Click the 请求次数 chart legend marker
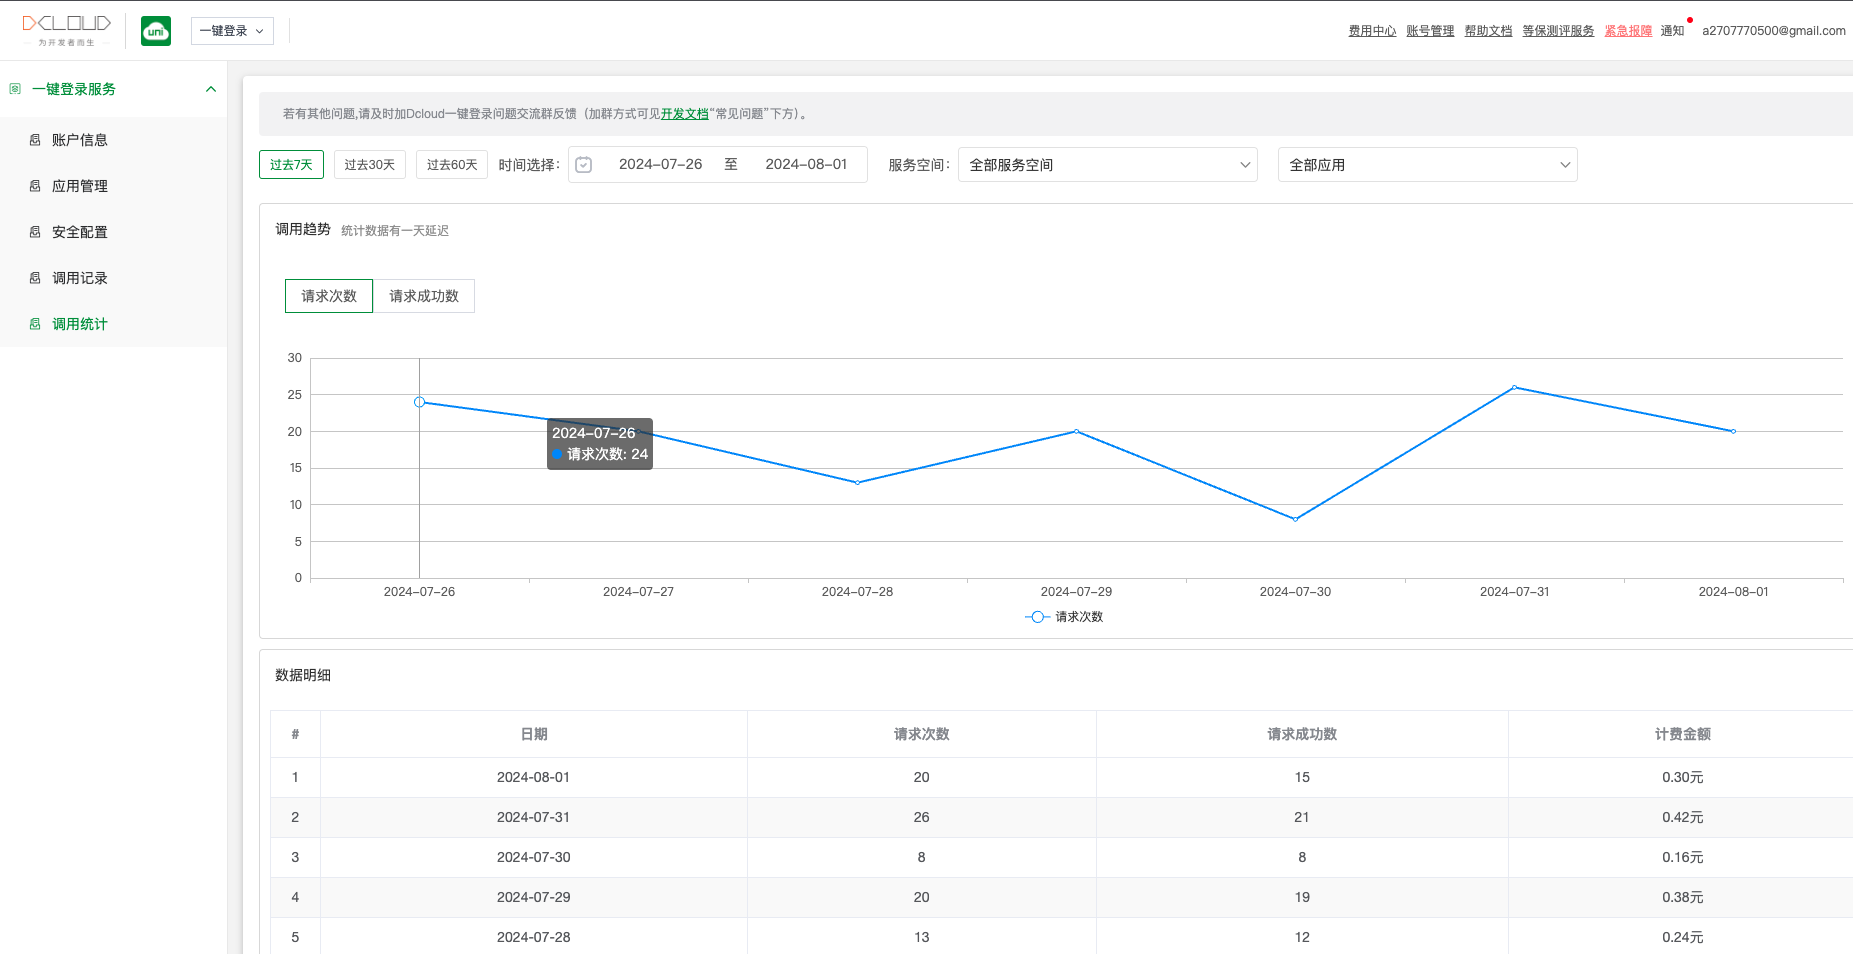Screen dimensions: 1853x954 1037,617
